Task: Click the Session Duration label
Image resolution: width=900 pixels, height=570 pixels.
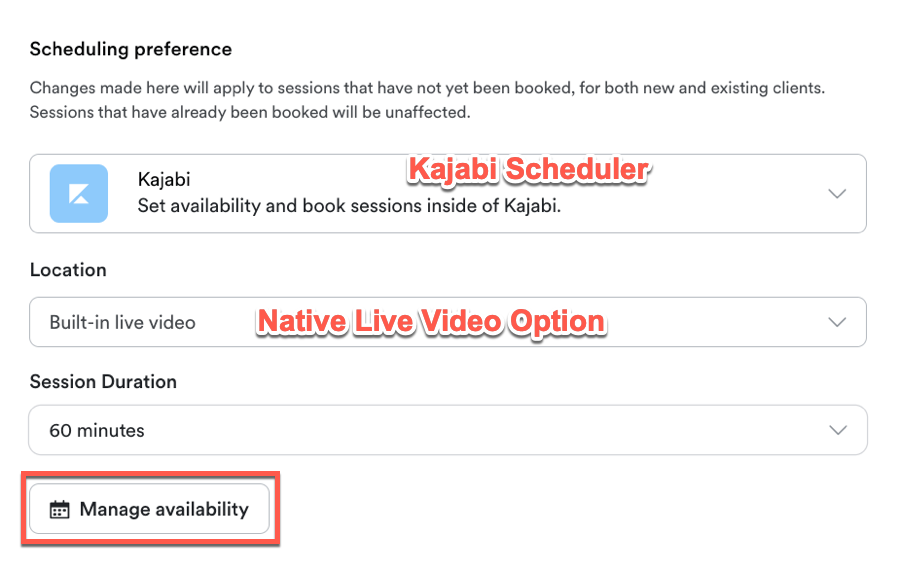Action: pyautogui.click(x=103, y=381)
